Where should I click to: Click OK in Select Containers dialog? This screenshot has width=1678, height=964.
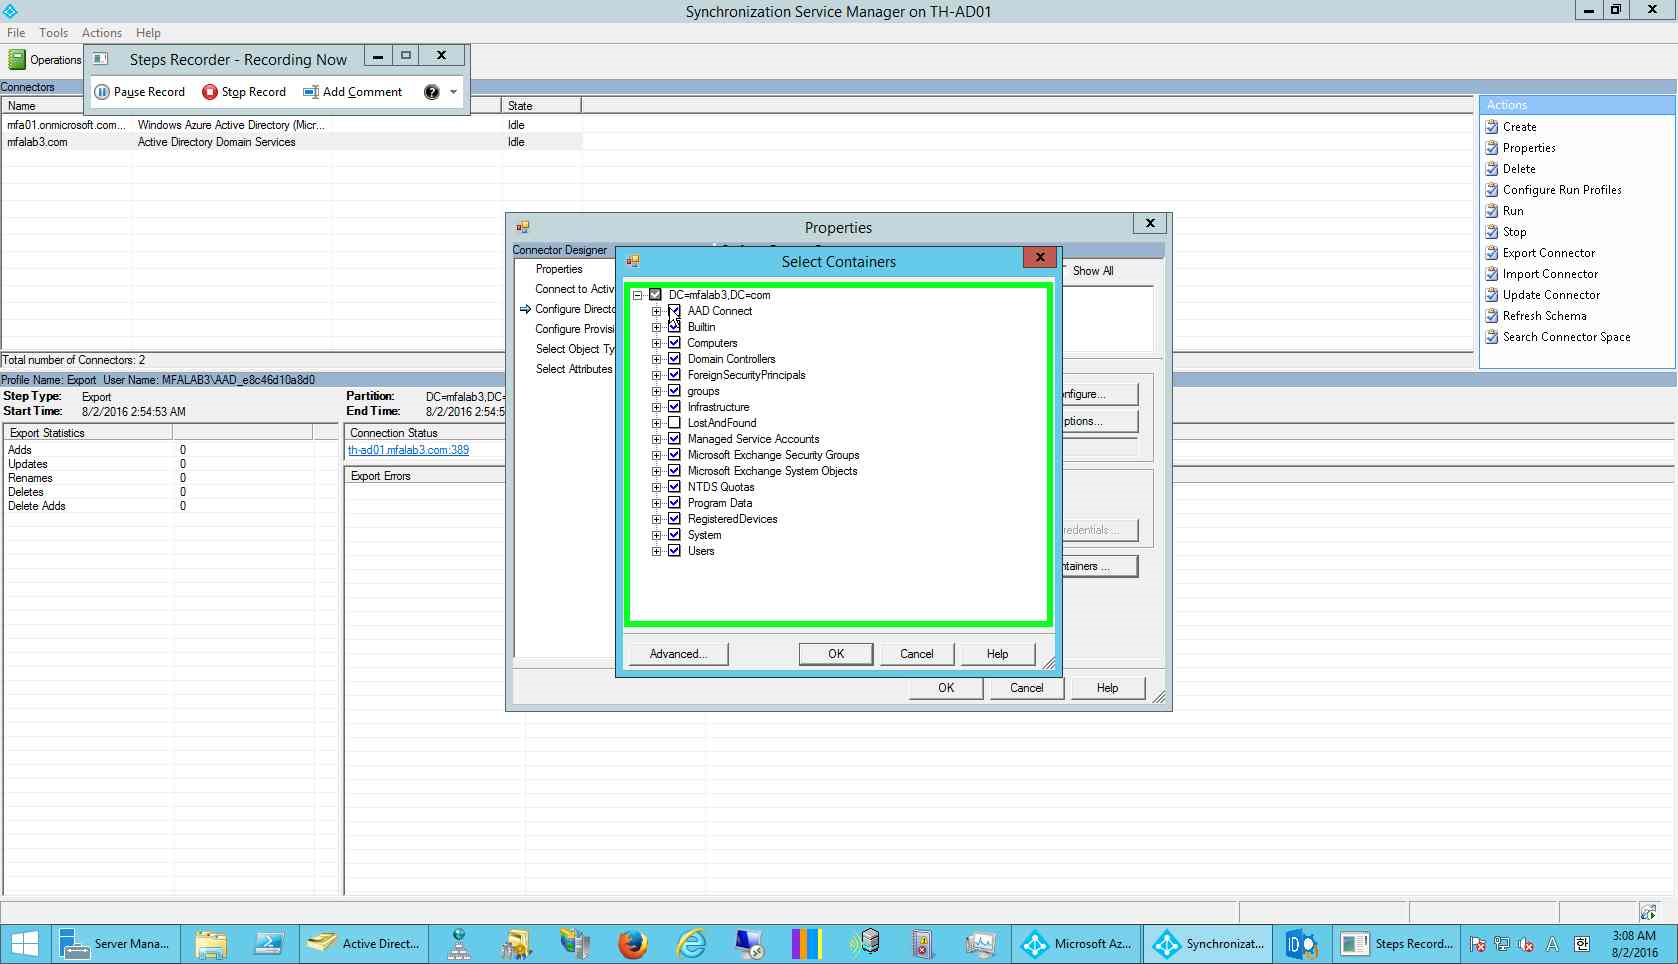pyautogui.click(x=836, y=654)
